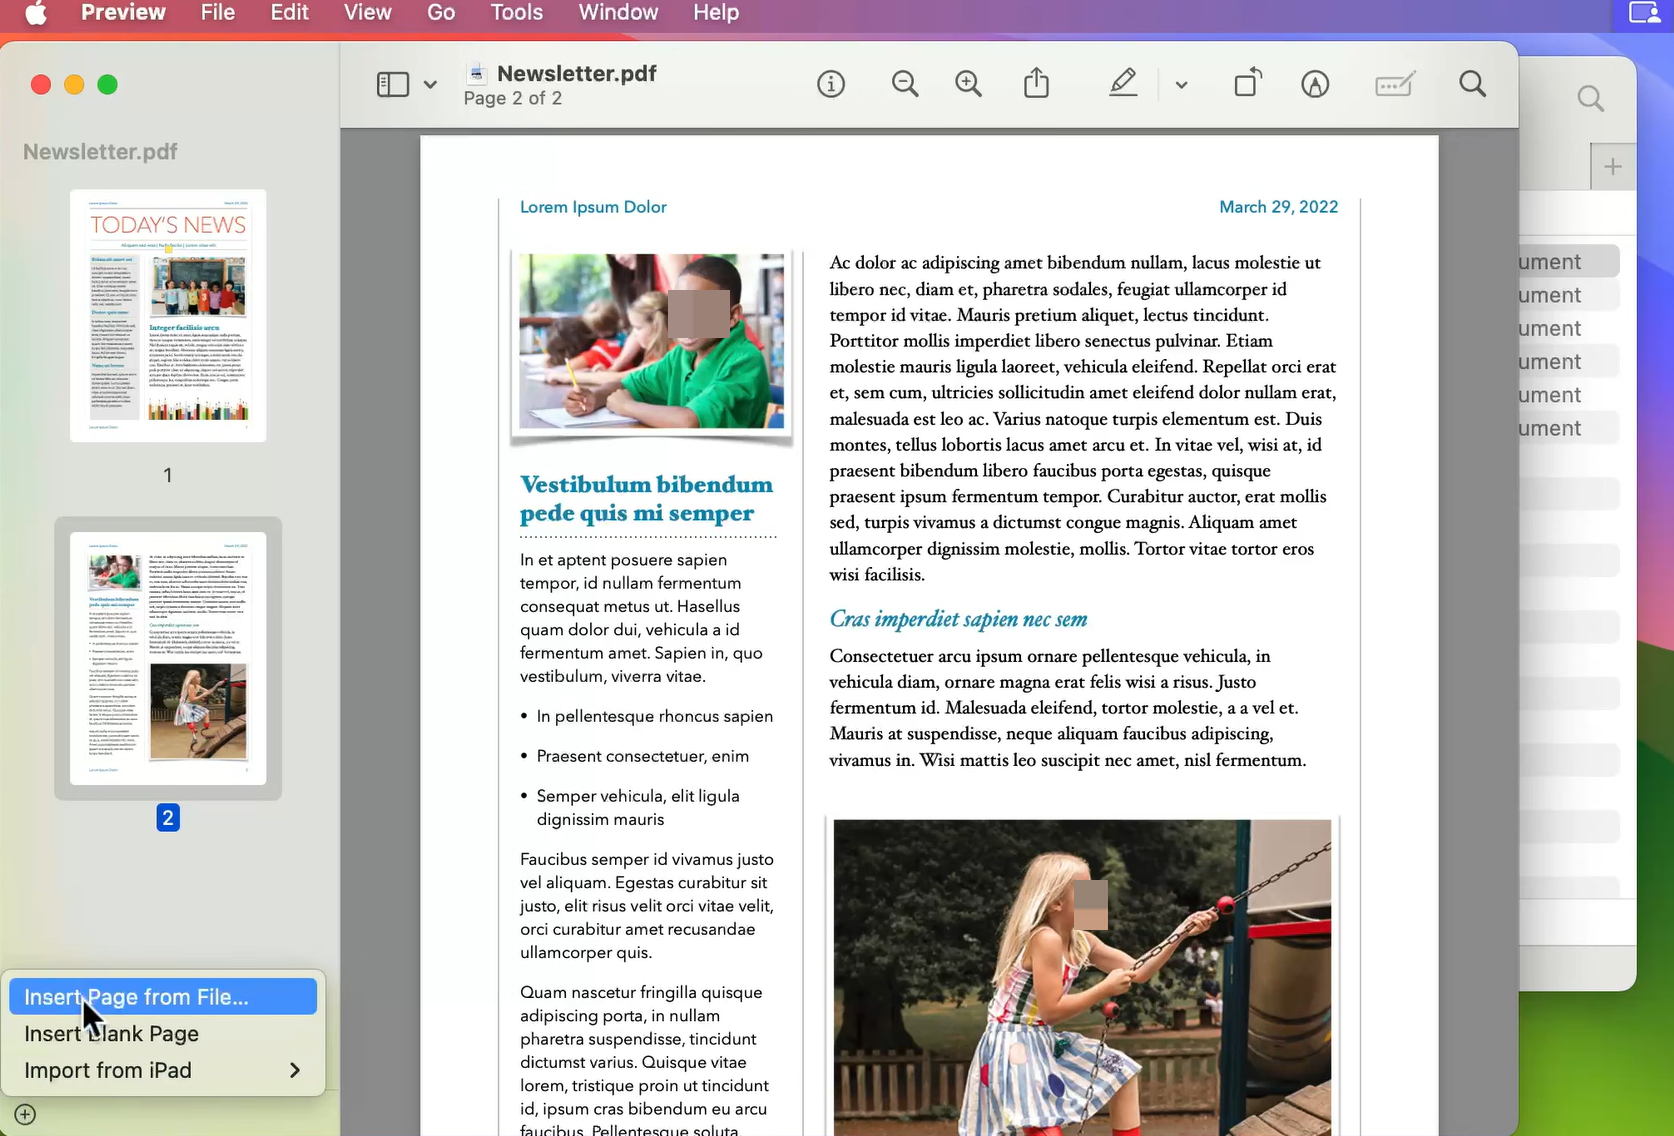1674x1136 pixels.
Task: Click the Page 2 of 2 subtitle
Action: pyautogui.click(x=513, y=98)
